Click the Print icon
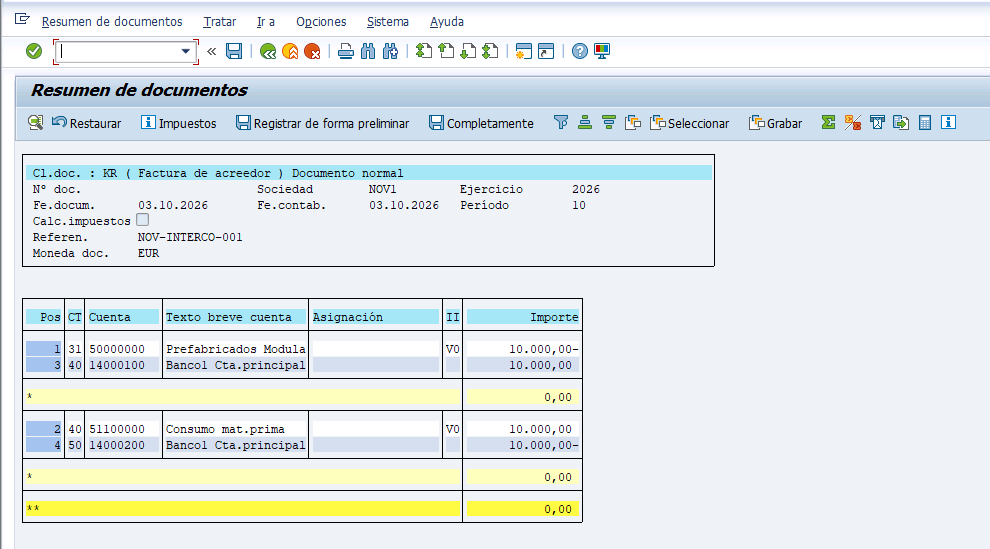990x549 pixels. click(x=345, y=51)
